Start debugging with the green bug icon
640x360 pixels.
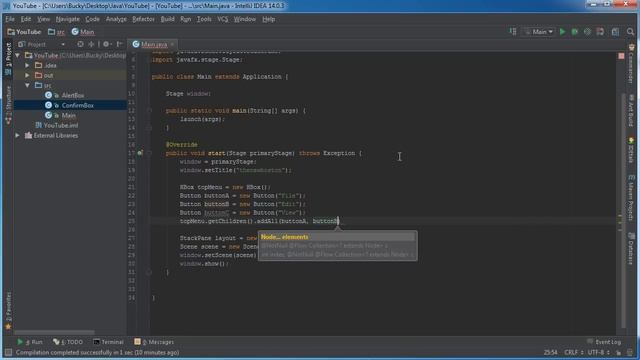[575, 31]
